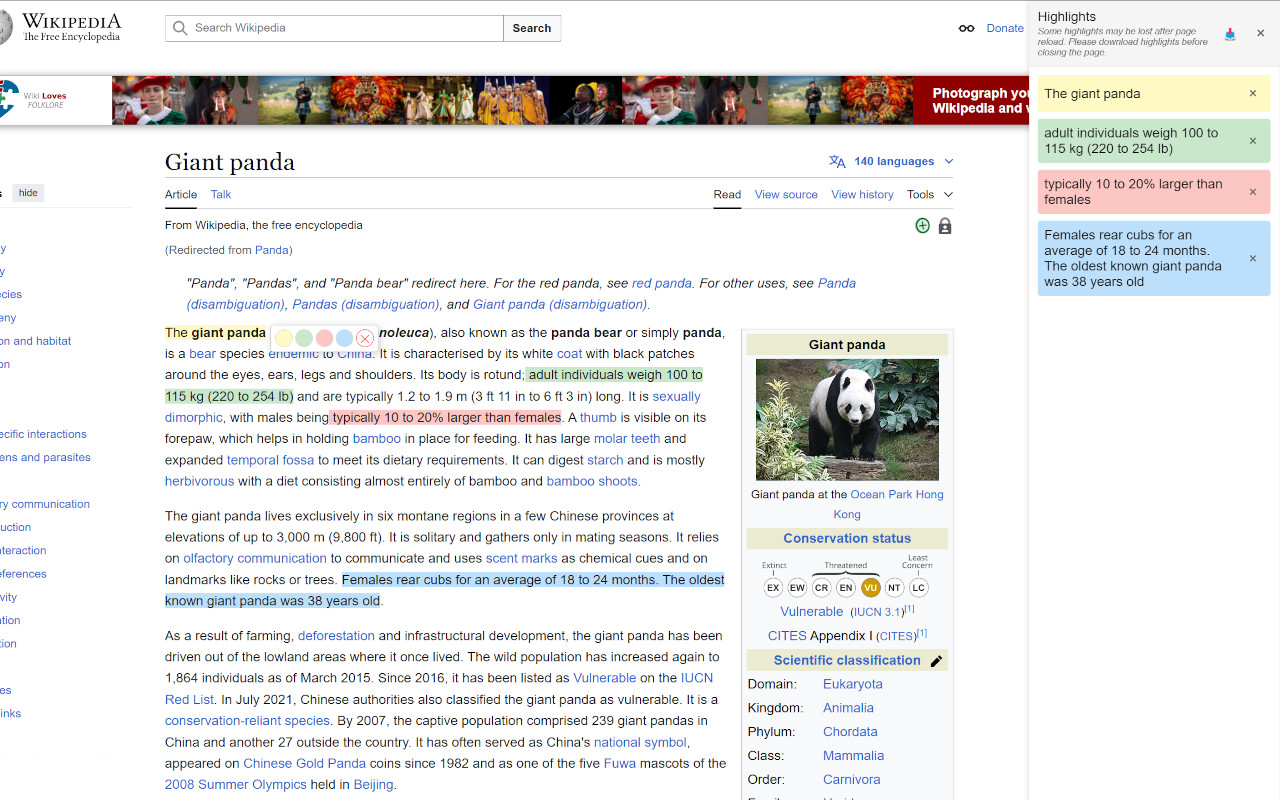Open the red panda link

(x=662, y=283)
